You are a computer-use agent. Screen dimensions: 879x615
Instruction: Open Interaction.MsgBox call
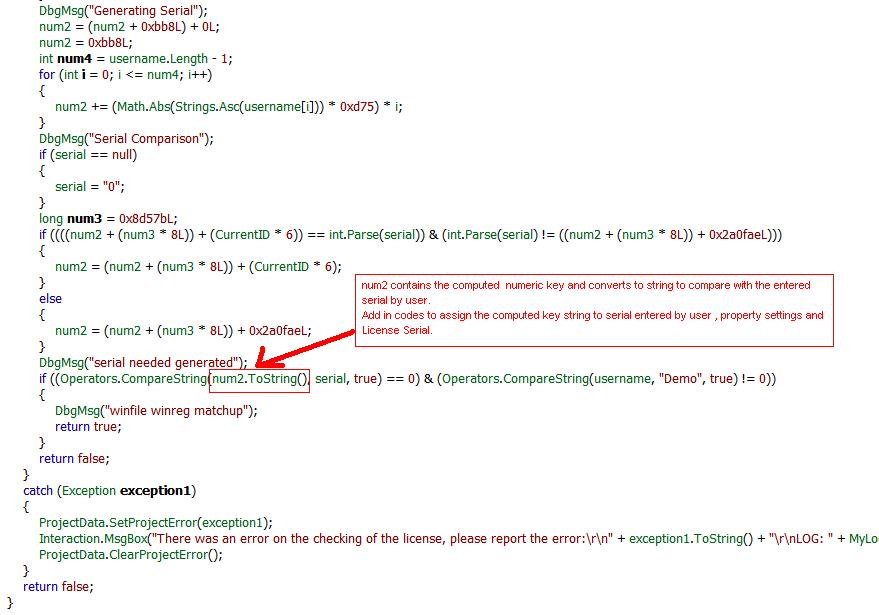pos(93,539)
